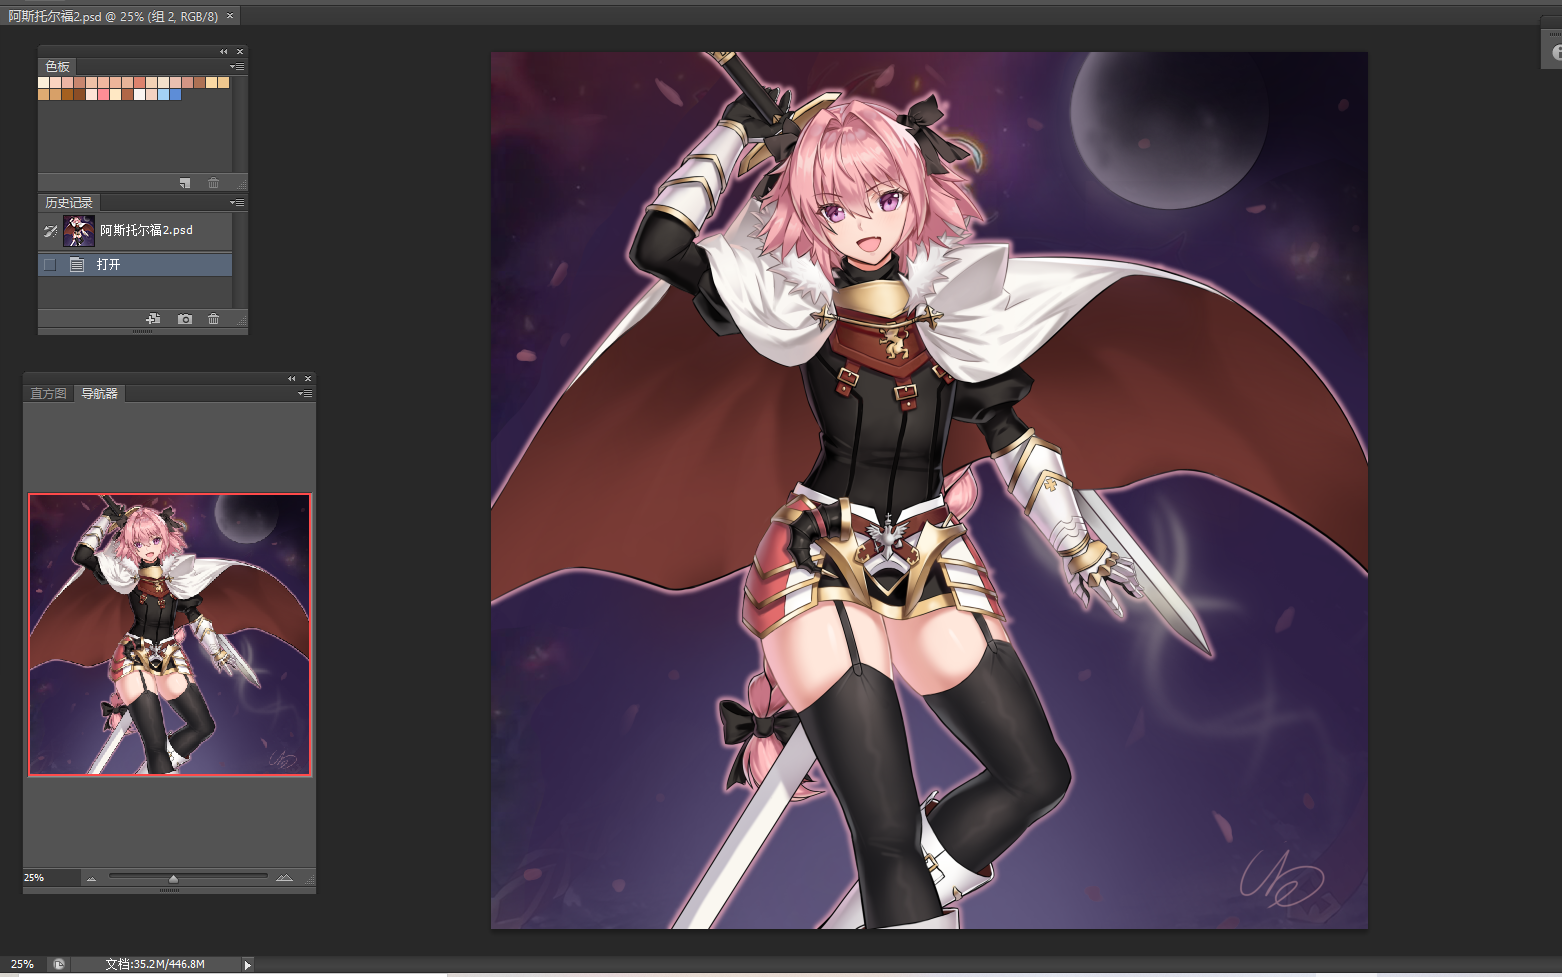Close the 导航器 panel group
This screenshot has width=1562, height=977.
pos(308,378)
